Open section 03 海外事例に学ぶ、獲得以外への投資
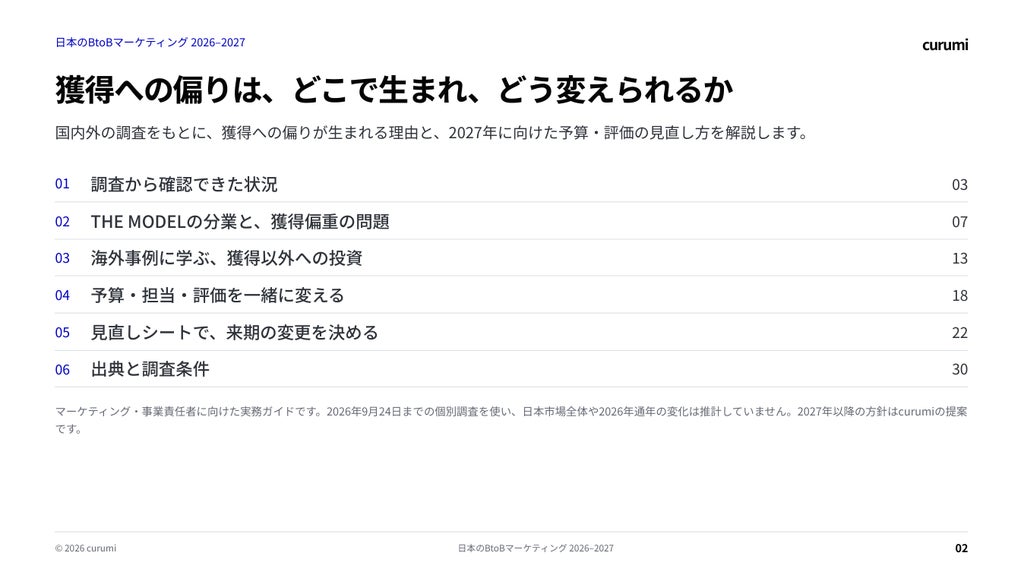Screen dimensions: 1024x575 tap(511, 258)
